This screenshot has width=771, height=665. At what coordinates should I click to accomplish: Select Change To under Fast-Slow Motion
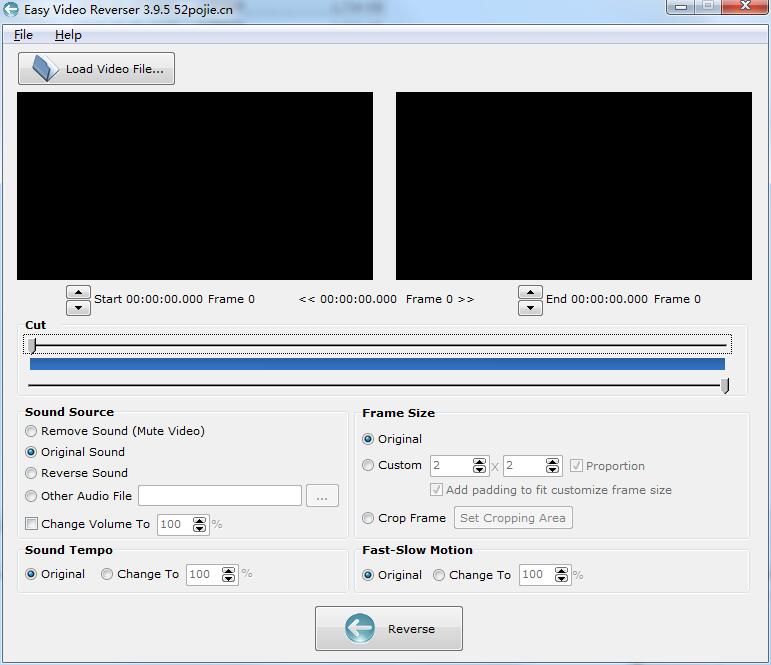pos(439,575)
